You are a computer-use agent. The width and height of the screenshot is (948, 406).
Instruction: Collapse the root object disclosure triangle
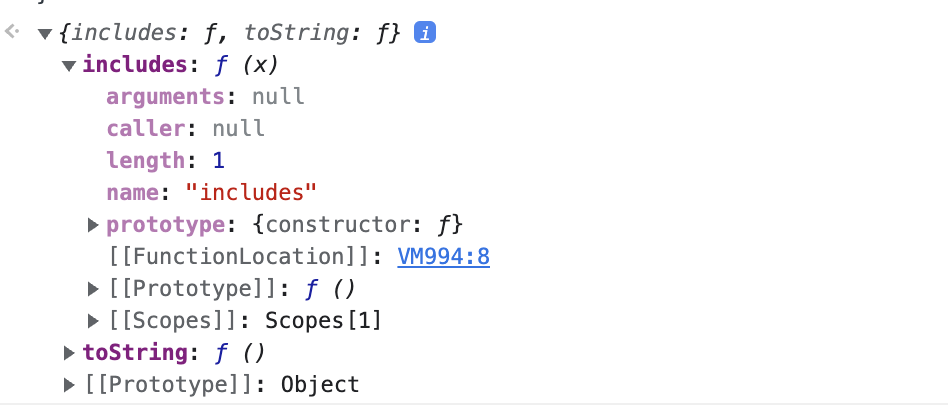pos(45,34)
